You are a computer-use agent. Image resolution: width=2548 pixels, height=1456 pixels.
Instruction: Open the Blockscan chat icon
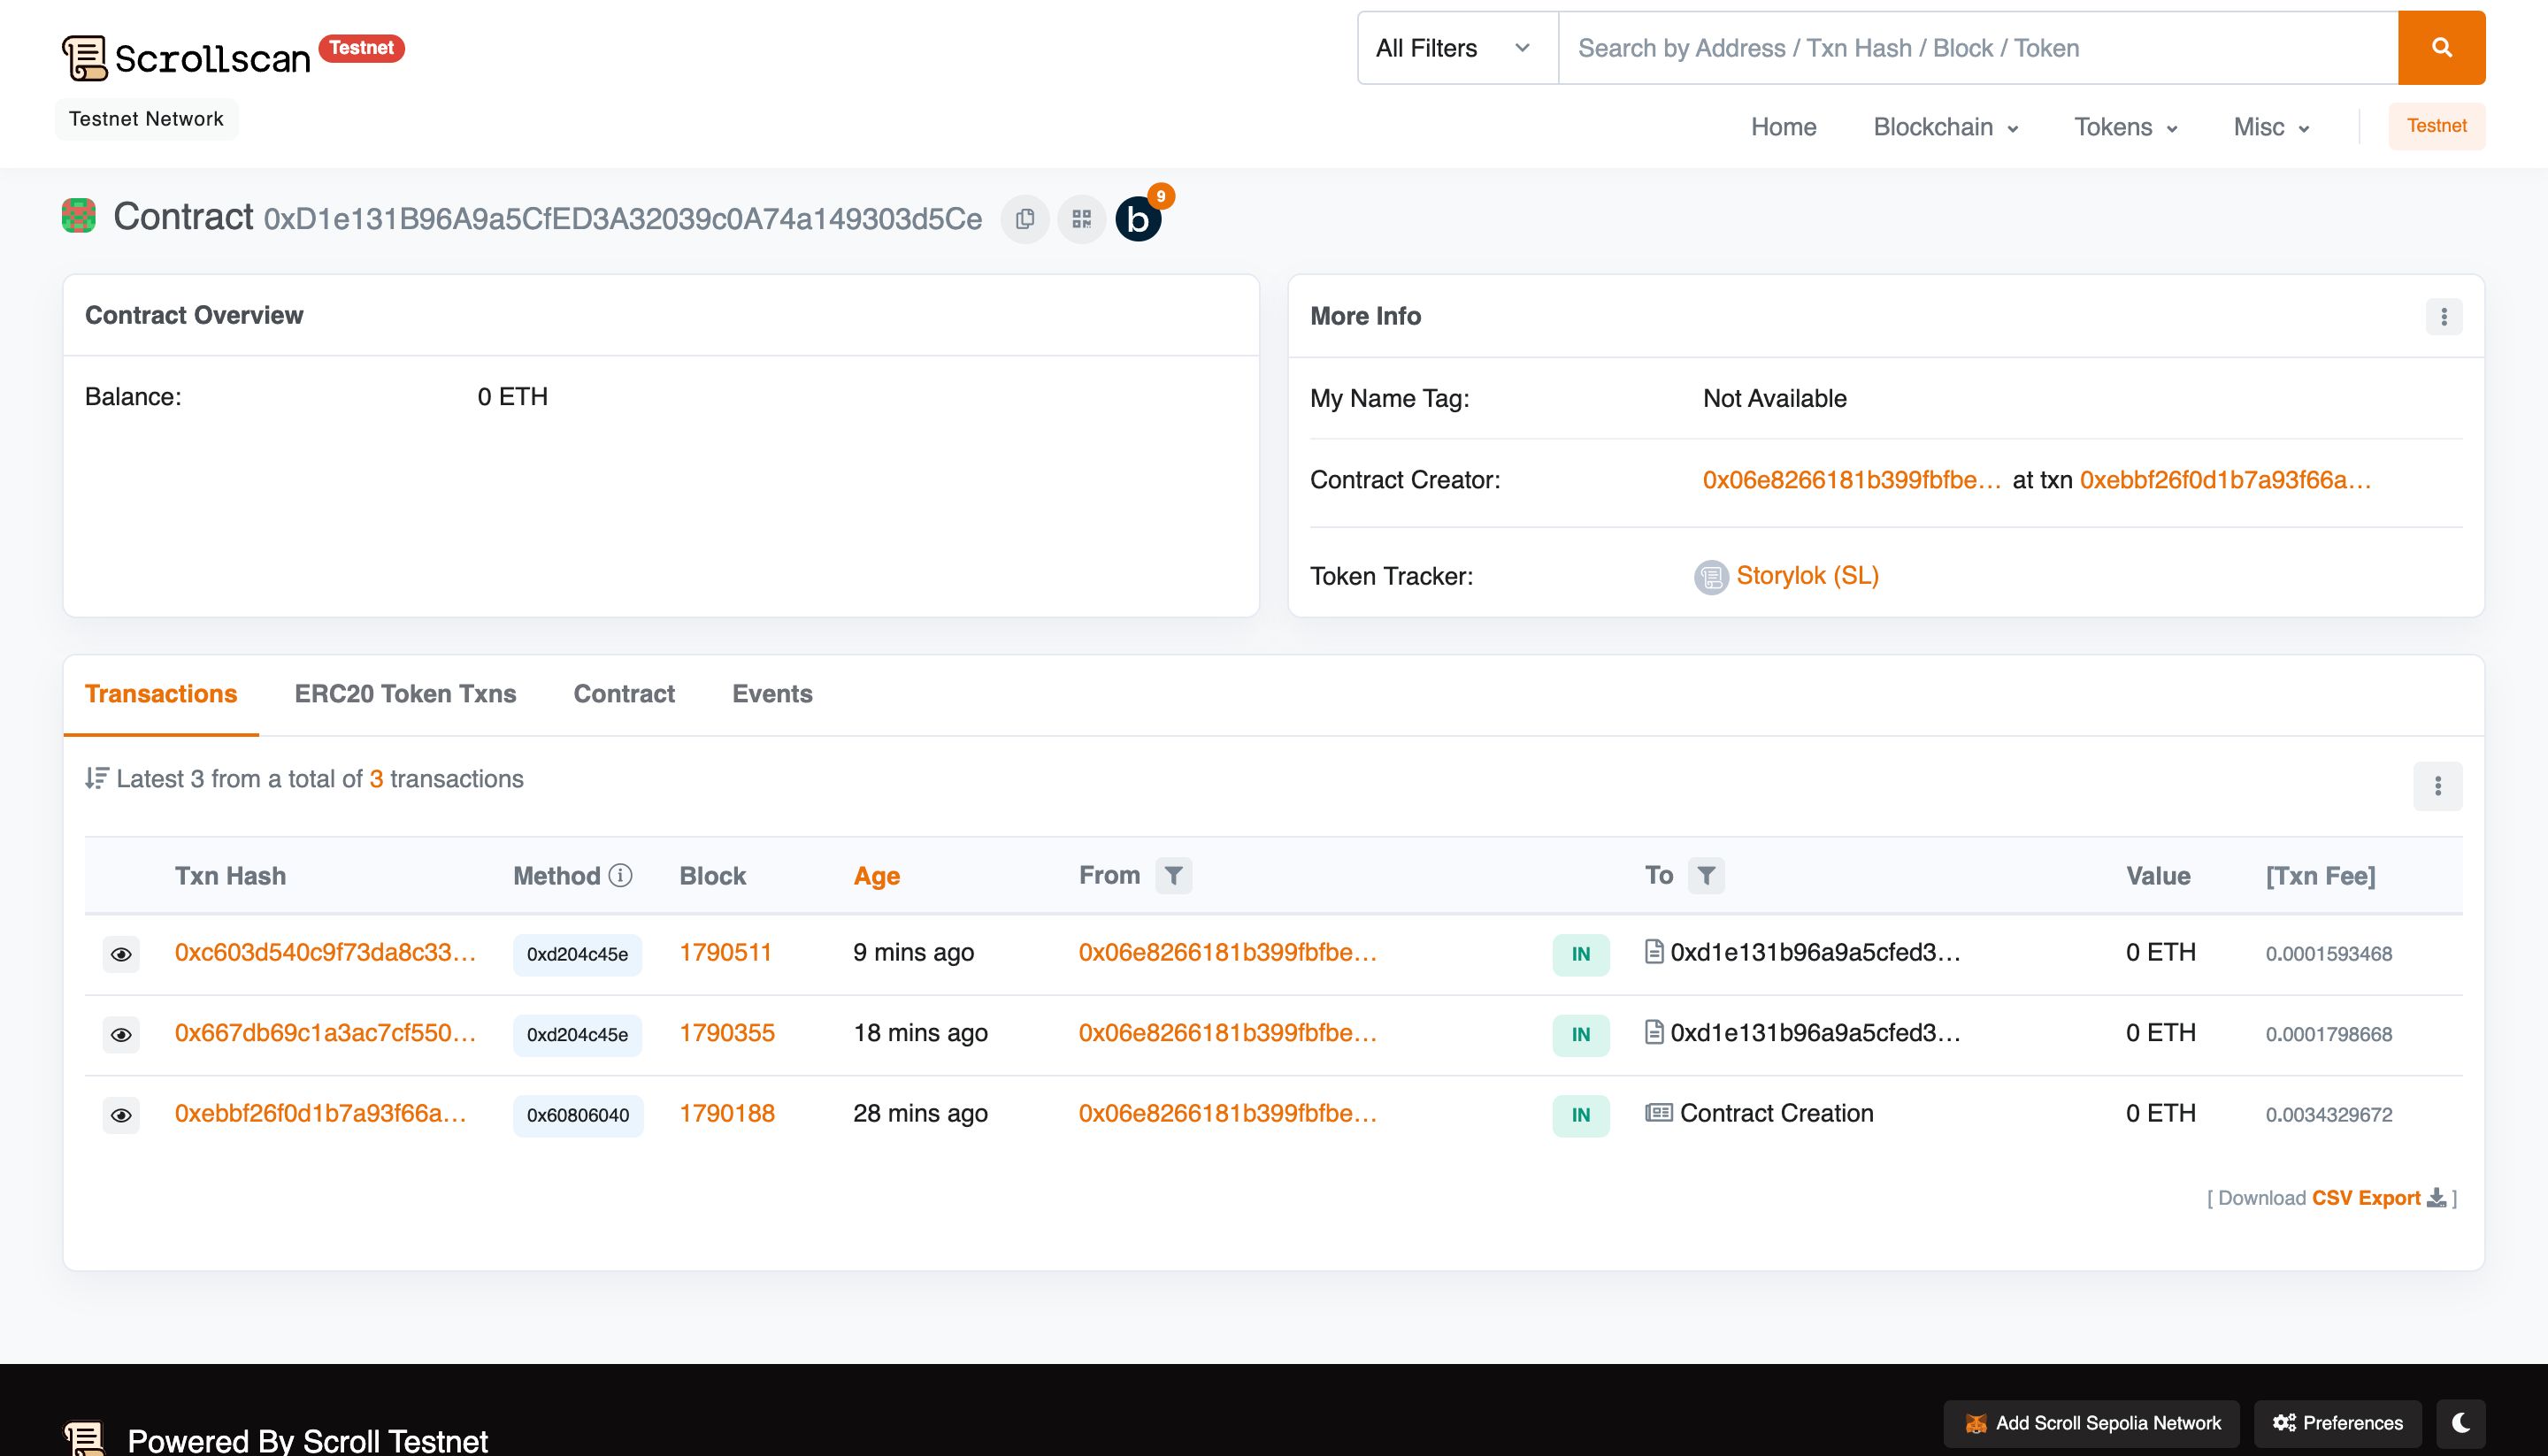click(x=1139, y=219)
